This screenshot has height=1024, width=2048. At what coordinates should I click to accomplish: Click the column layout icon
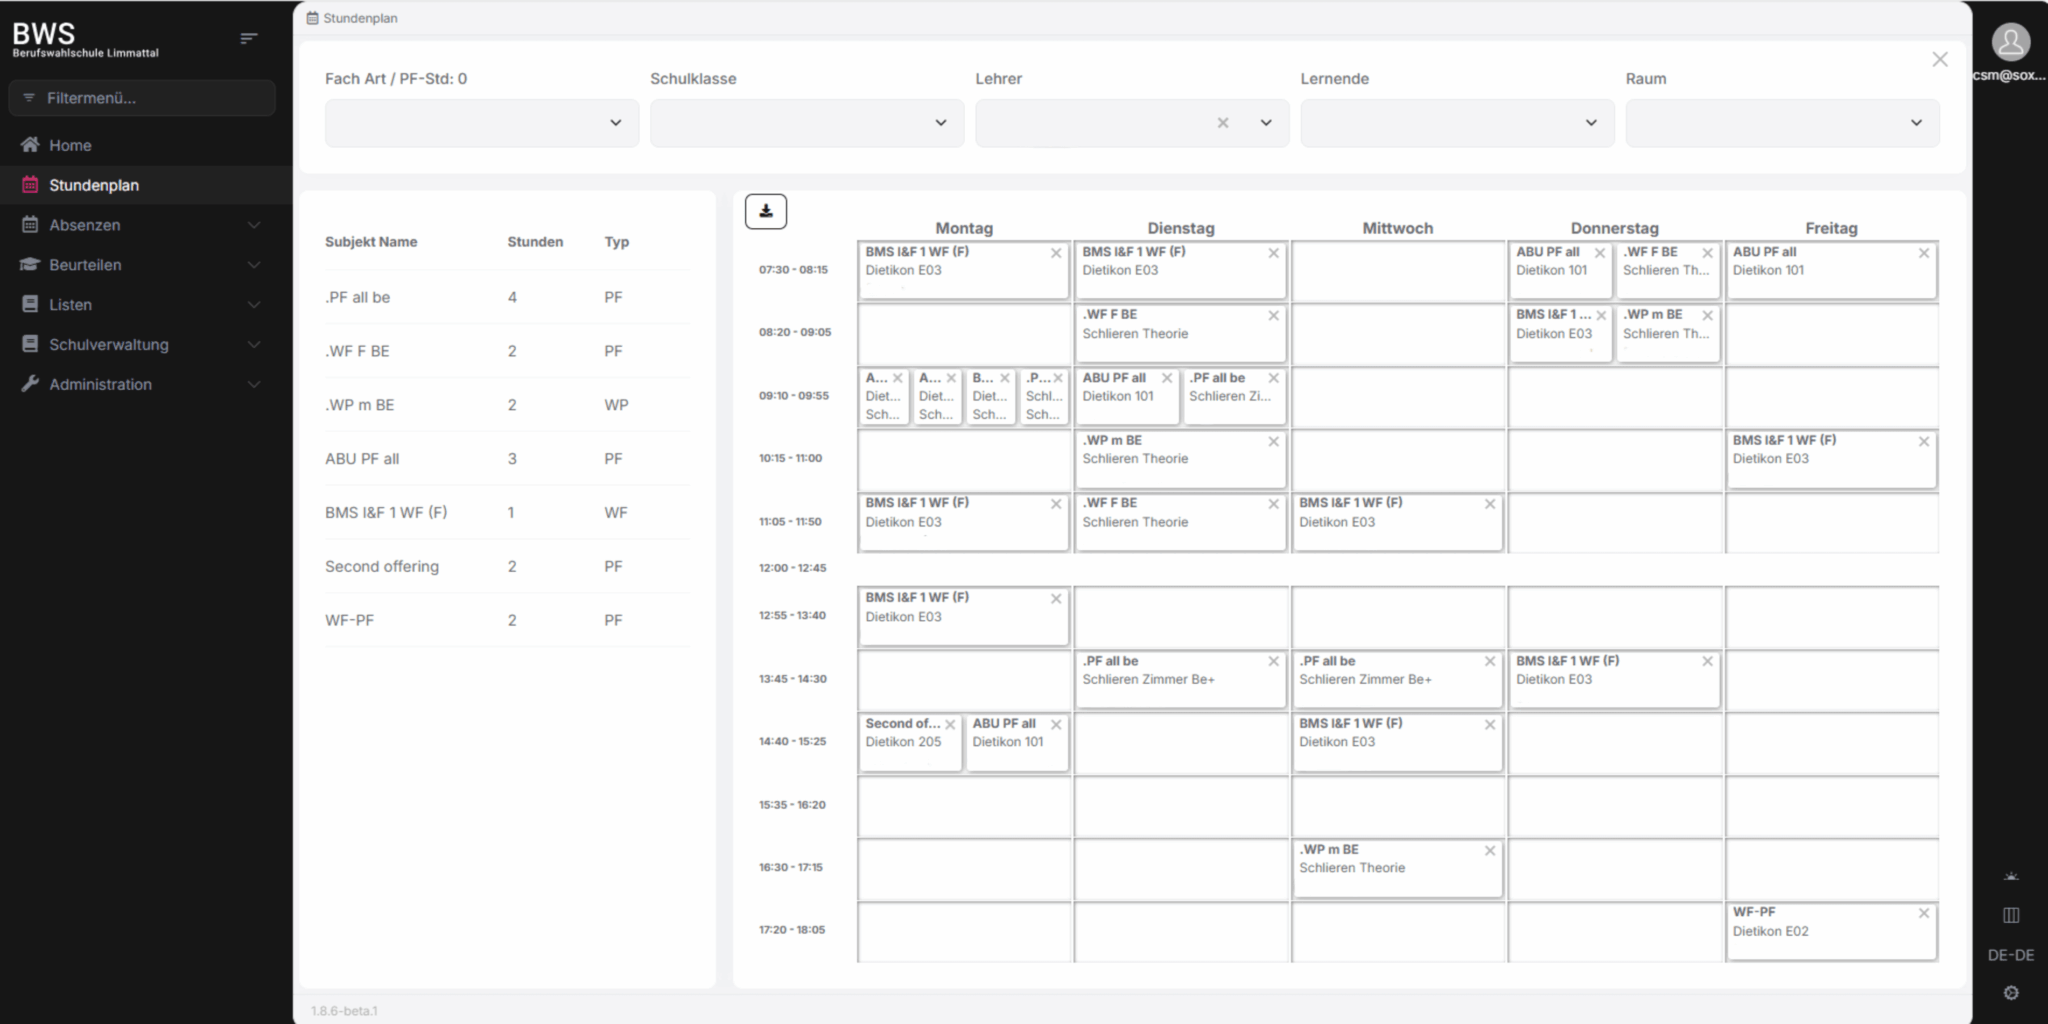pos(2011,915)
